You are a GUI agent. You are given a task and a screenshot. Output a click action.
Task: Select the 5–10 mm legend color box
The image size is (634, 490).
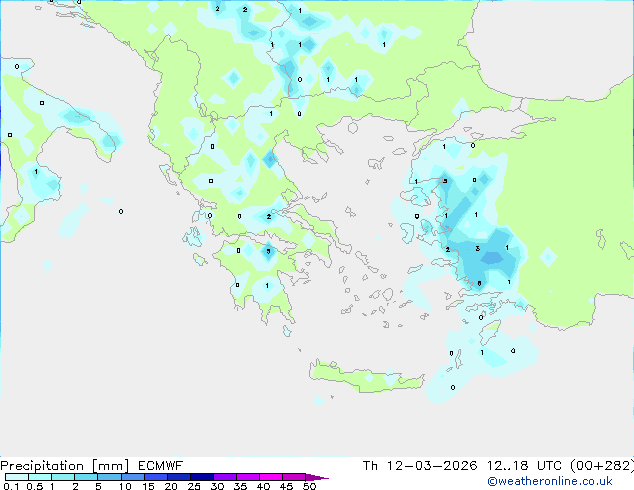tap(109, 477)
